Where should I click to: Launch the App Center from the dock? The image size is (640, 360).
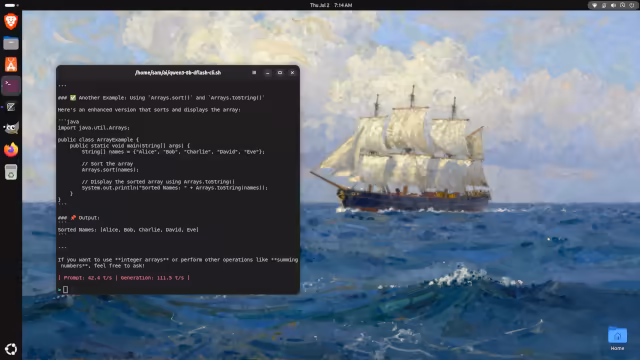pos(11,64)
